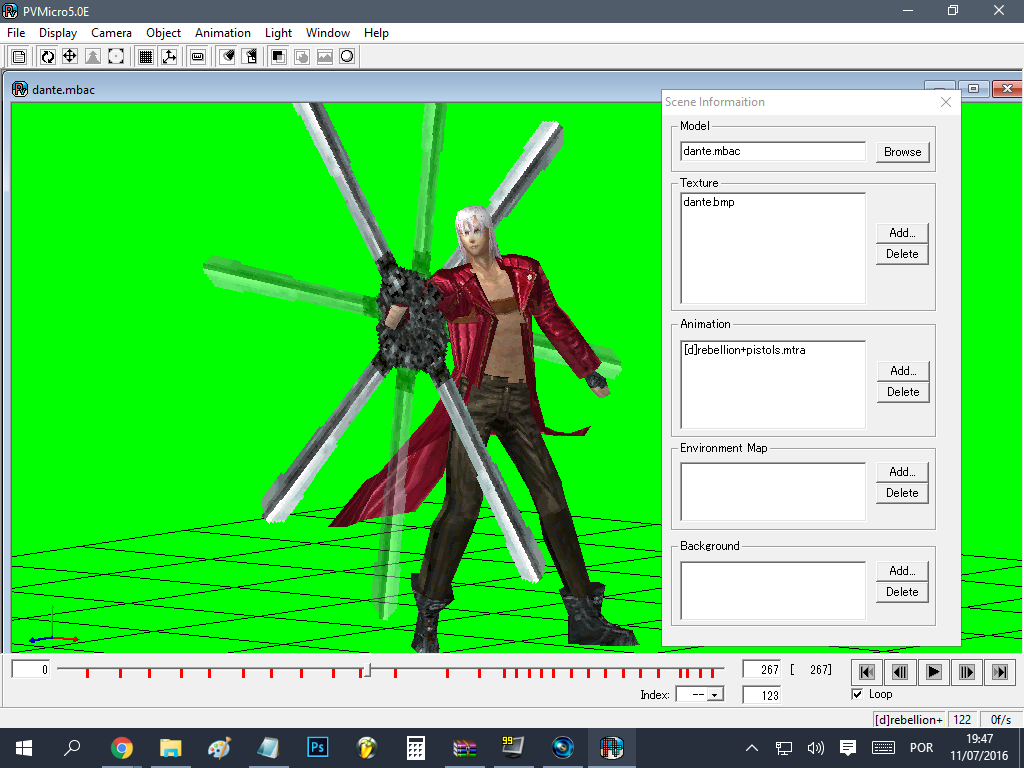Screen dimensions: 1024x768
Task: Click the end frame field showing 267
Action: (761, 669)
